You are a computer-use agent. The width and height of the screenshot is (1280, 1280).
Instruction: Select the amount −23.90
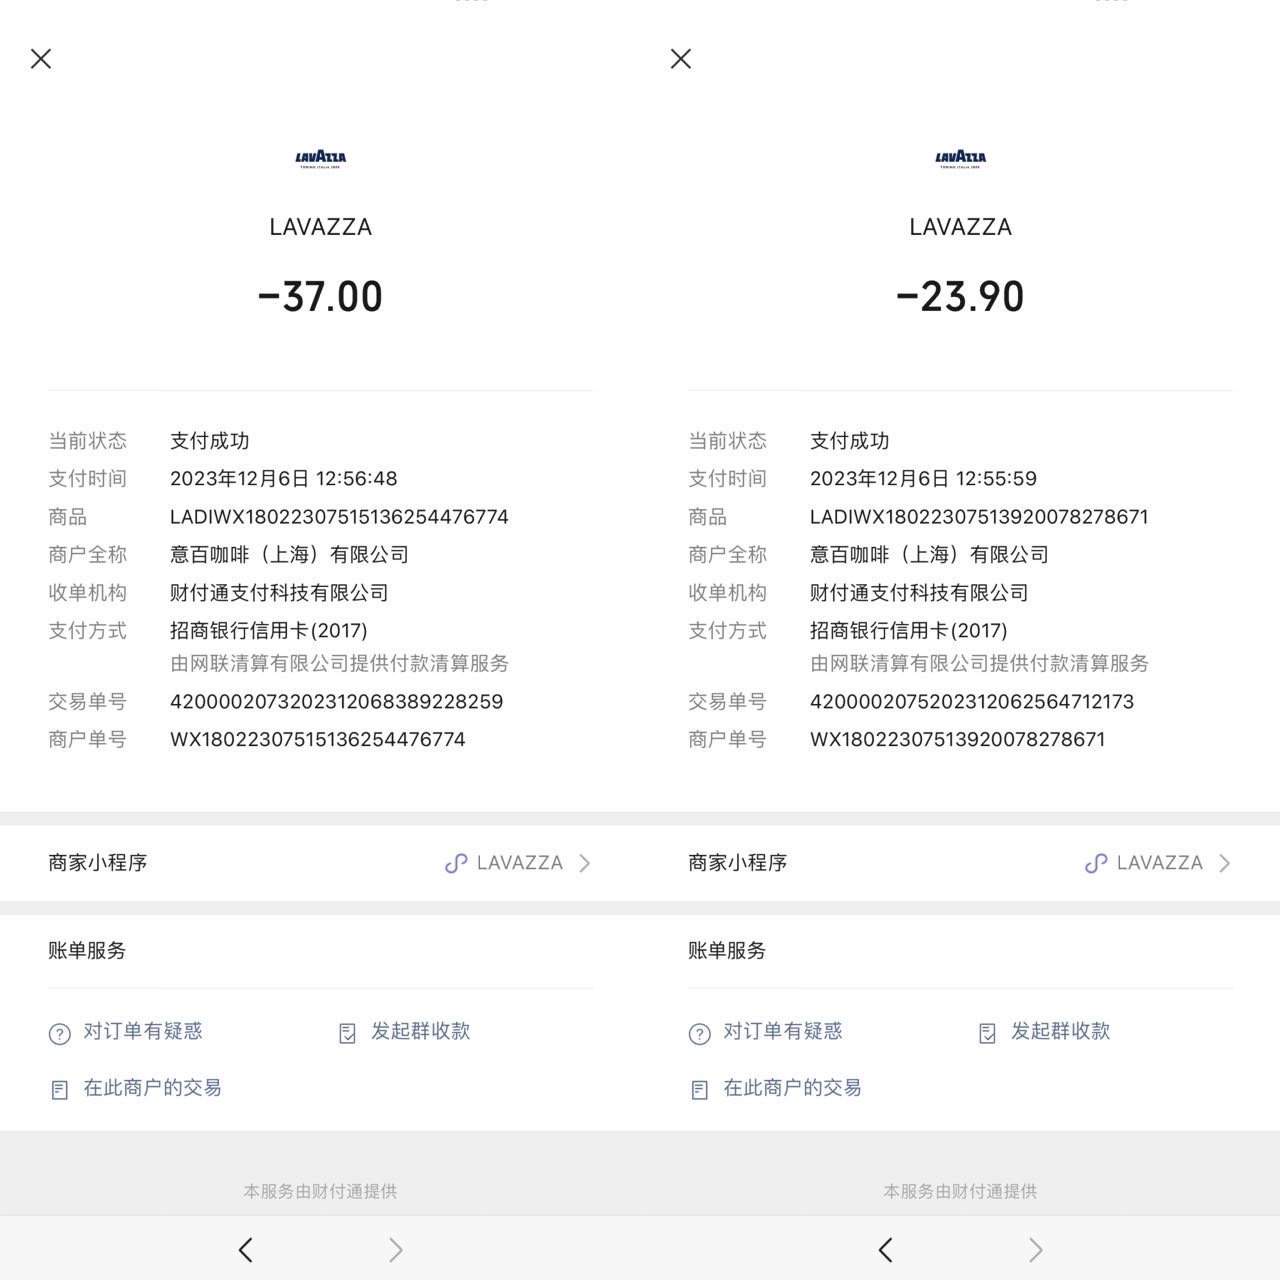[x=960, y=297]
